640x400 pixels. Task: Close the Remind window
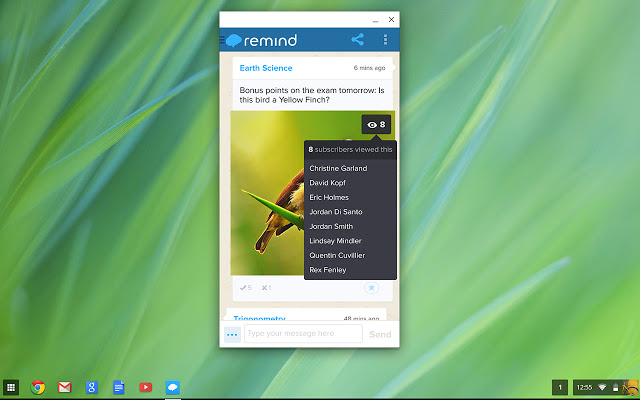(391, 20)
